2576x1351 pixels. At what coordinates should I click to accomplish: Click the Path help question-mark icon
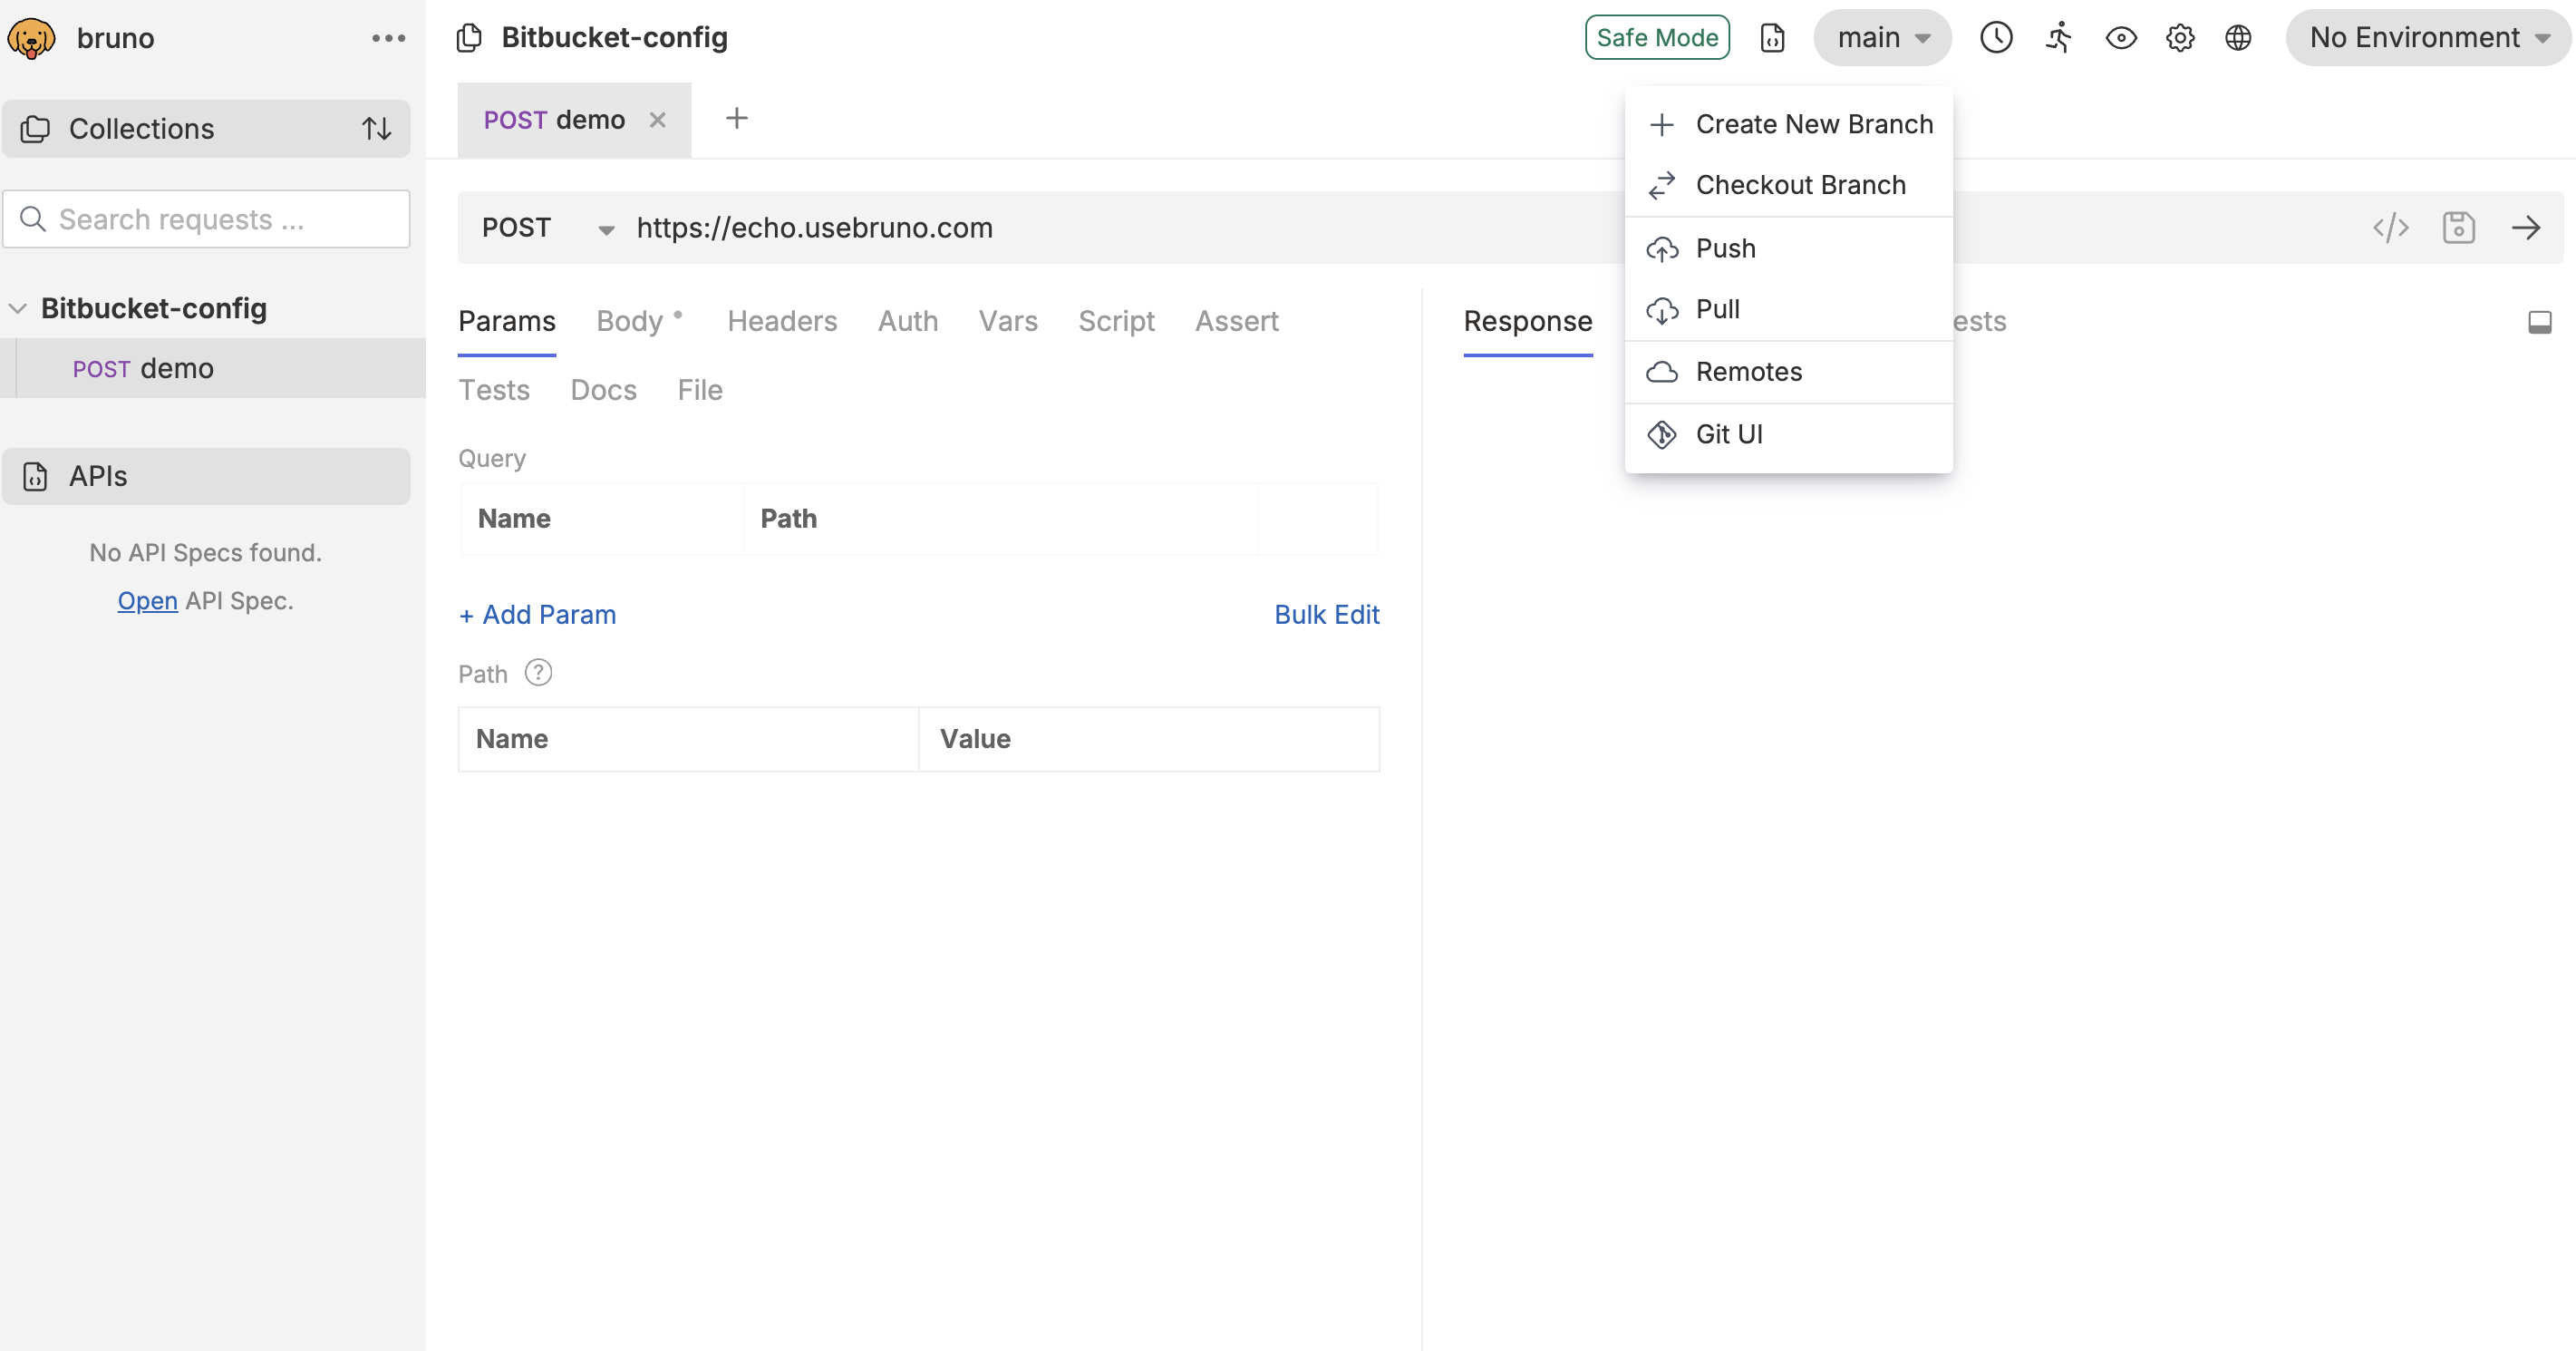(x=538, y=672)
